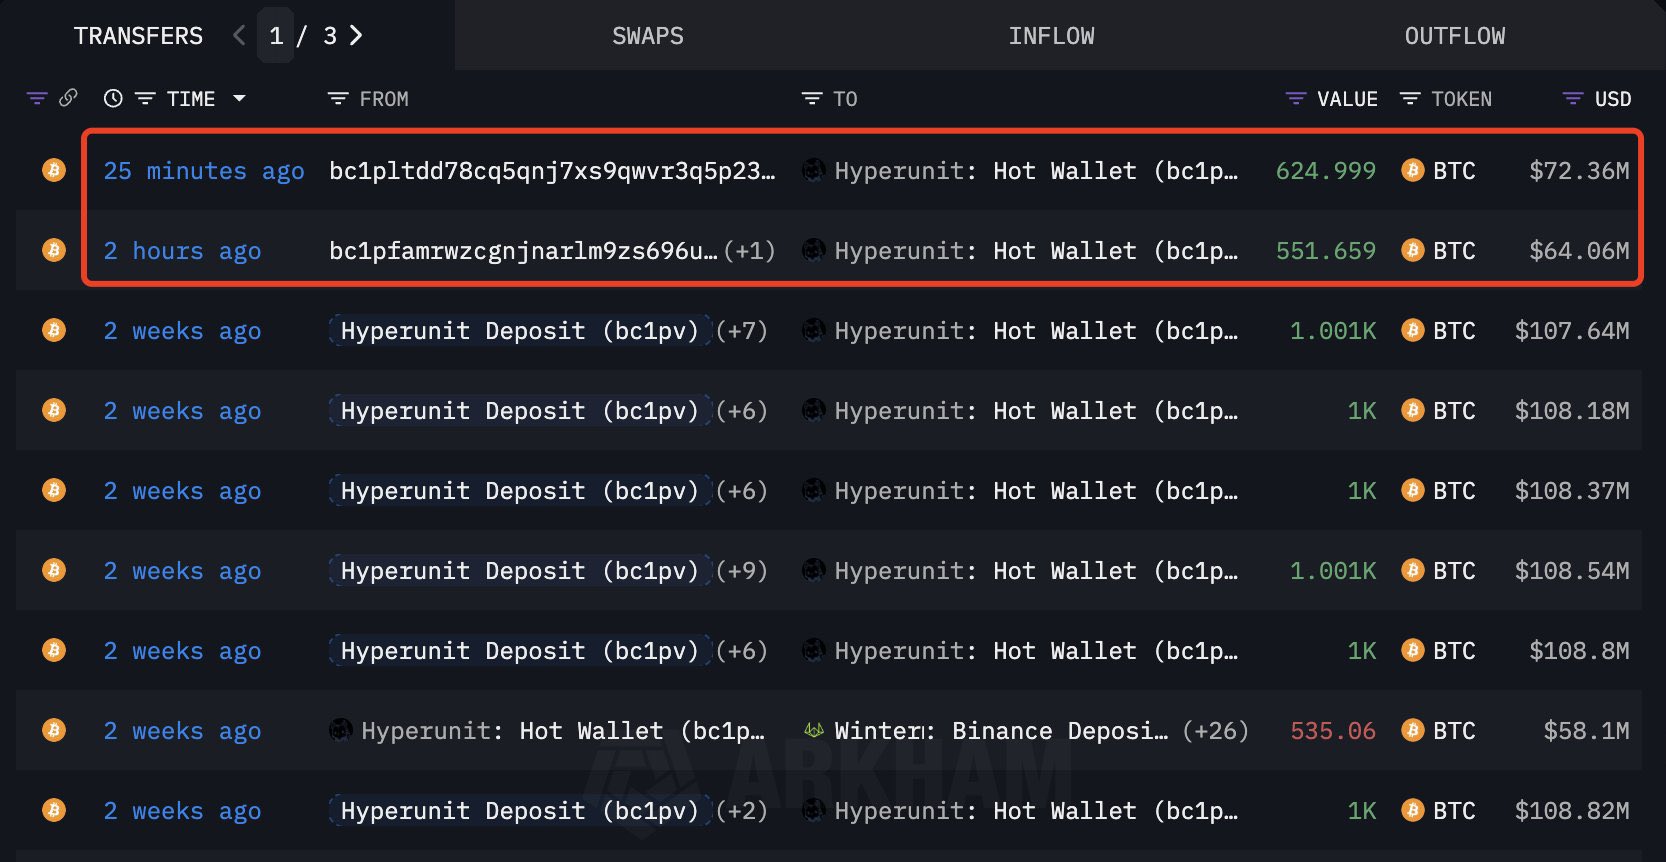Switch to the SWAPS tab
This screenshot has width=1666, height=862.
tap(648, 36)
